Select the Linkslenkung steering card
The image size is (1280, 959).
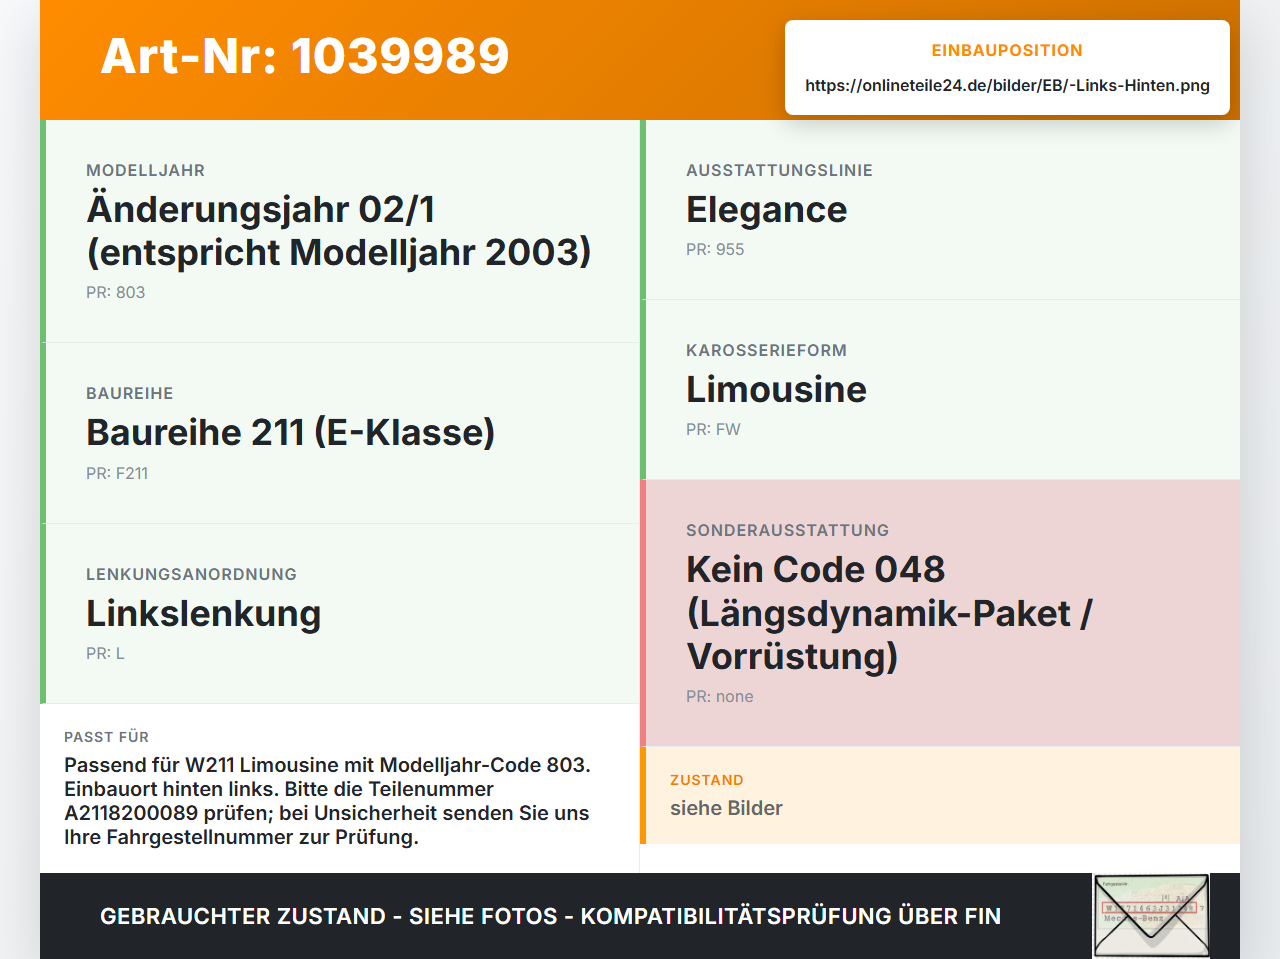pyautogui.click(x=340, y=613)
